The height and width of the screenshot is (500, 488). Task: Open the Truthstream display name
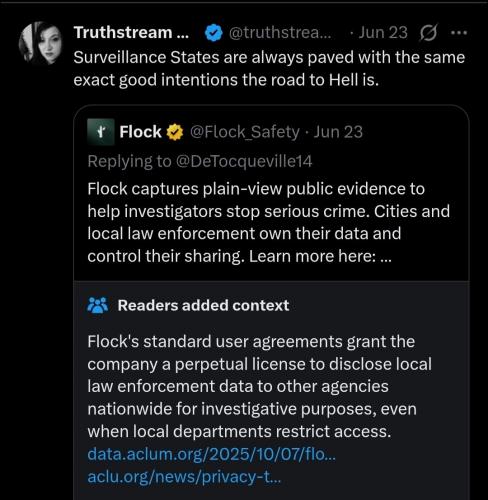(131, 33)
